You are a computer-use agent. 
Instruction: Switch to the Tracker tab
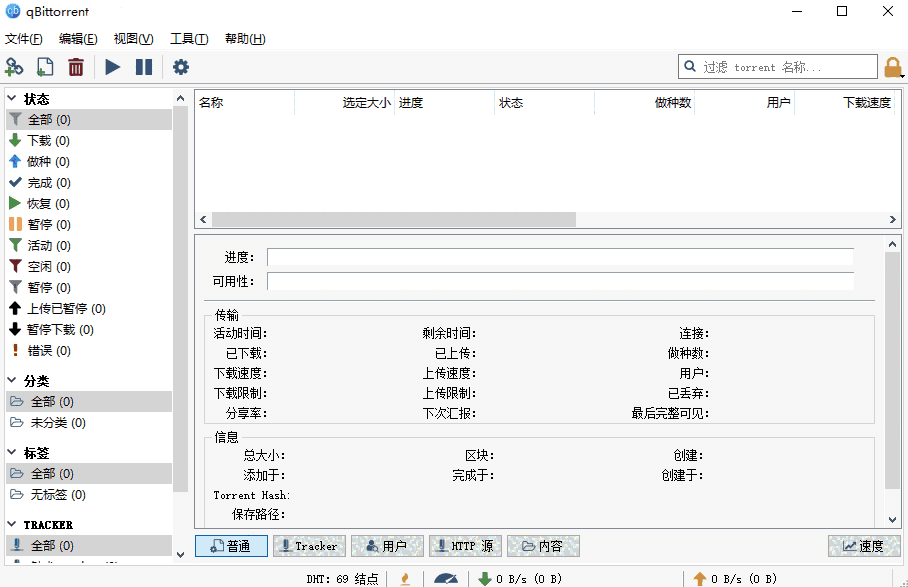(x=308, y=545)
